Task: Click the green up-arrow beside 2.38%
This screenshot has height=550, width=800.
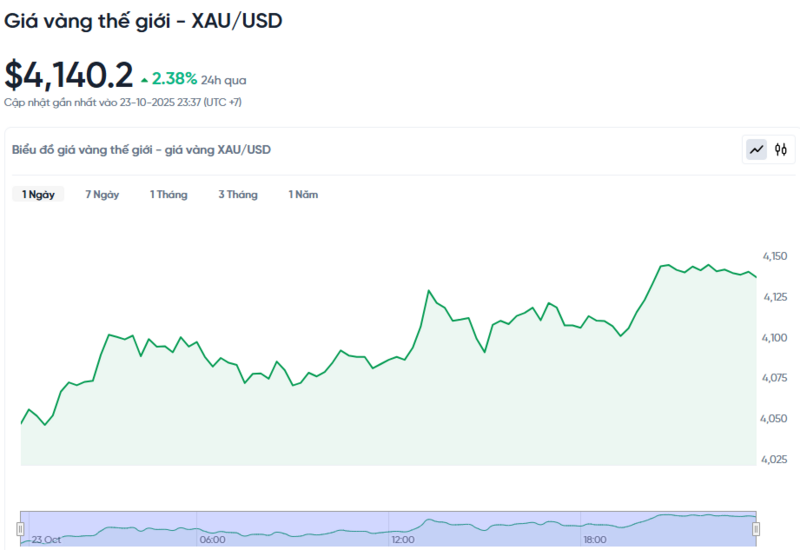Action: [x=145, y=79]
